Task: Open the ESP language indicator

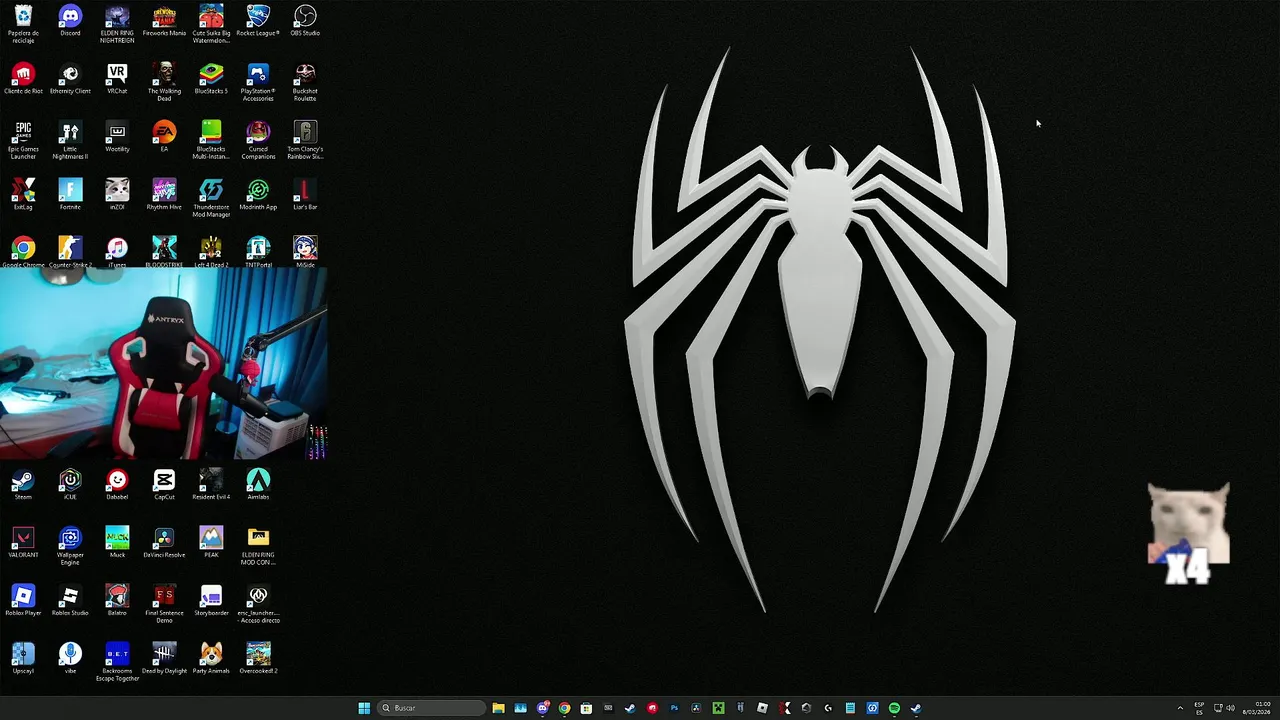Action: 1199,708
